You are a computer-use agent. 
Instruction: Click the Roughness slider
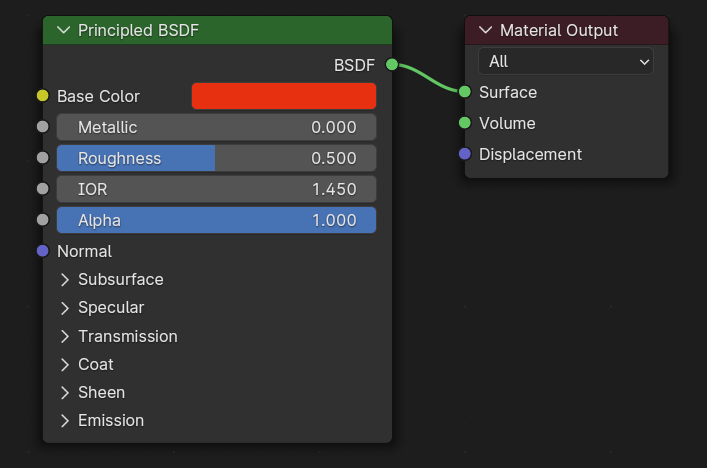point(216,158)
